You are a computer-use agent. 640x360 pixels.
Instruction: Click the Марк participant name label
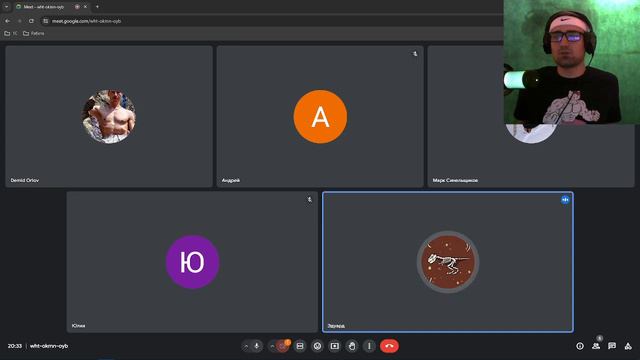pos(455,180)
